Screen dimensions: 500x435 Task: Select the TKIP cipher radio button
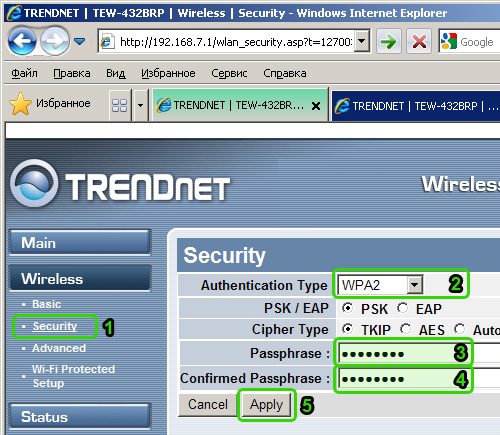(347, 329)
